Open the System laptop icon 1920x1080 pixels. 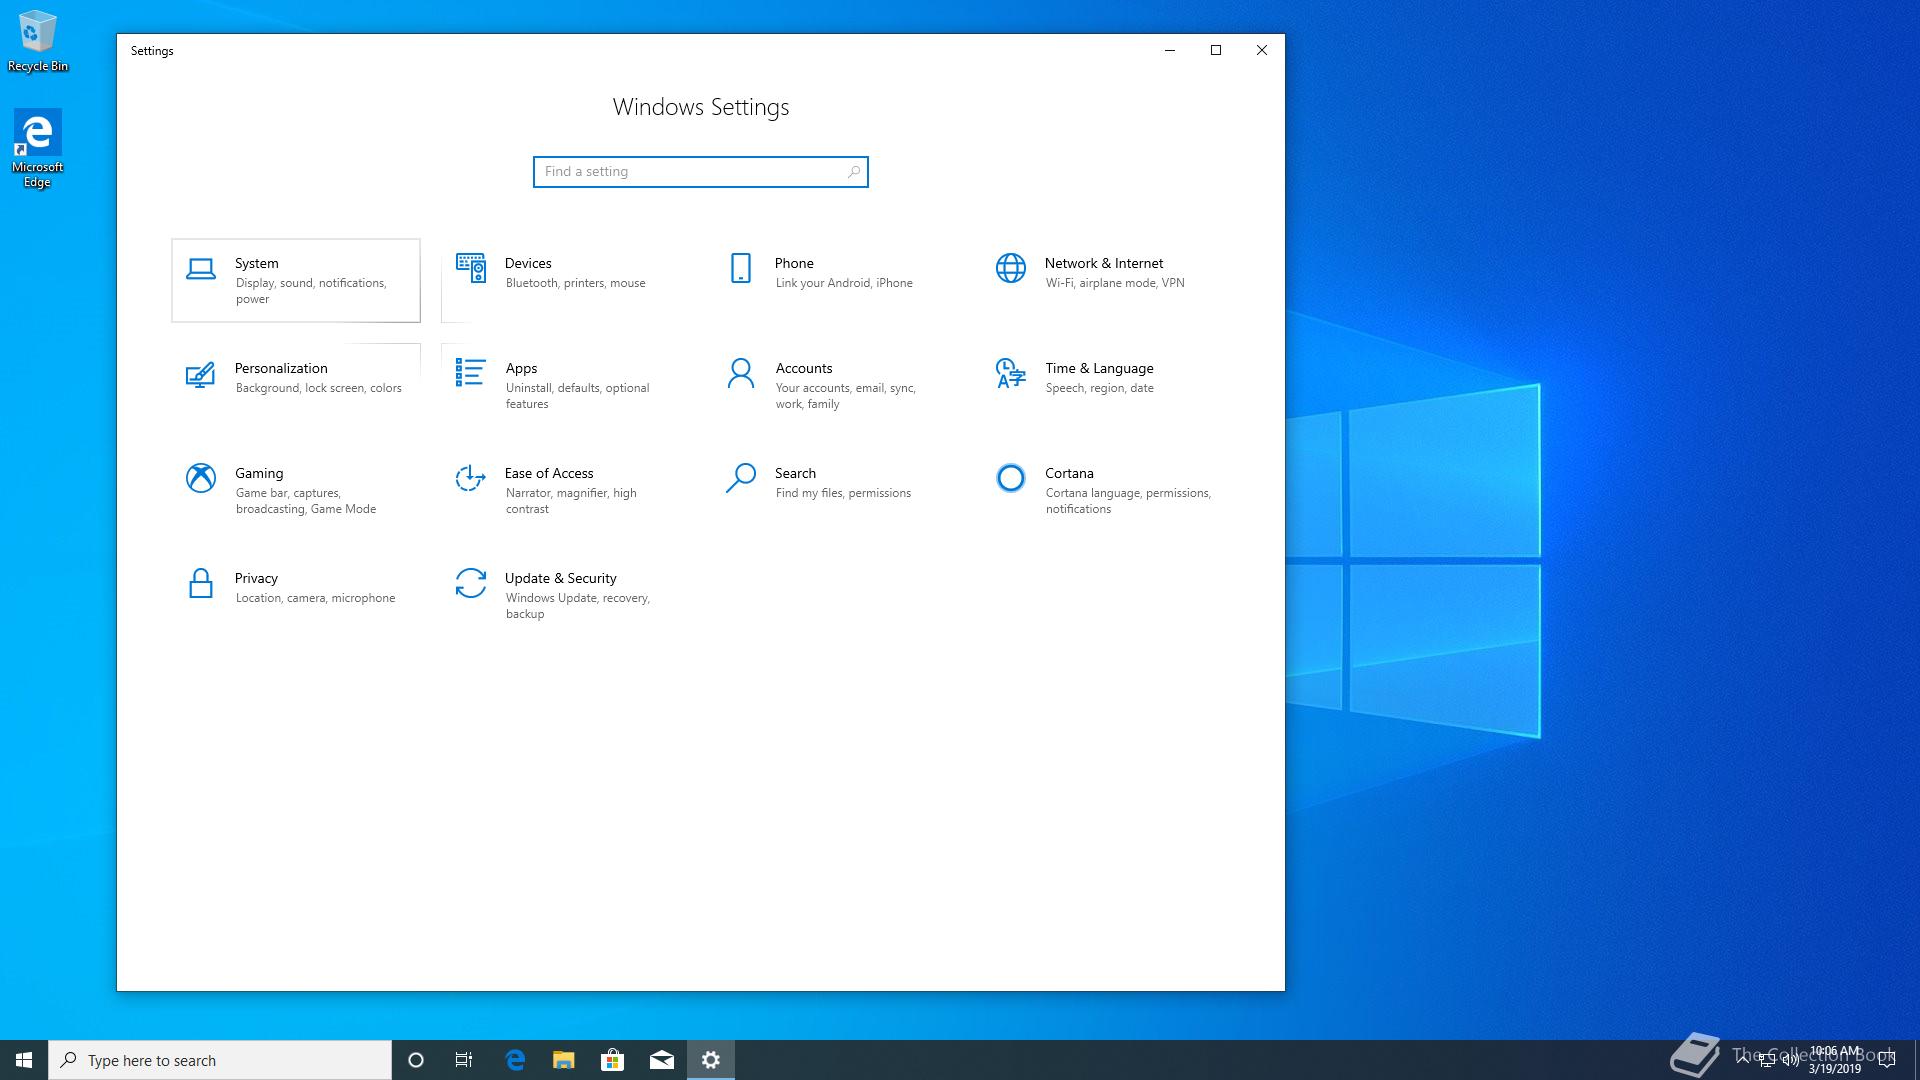[201, 268]
